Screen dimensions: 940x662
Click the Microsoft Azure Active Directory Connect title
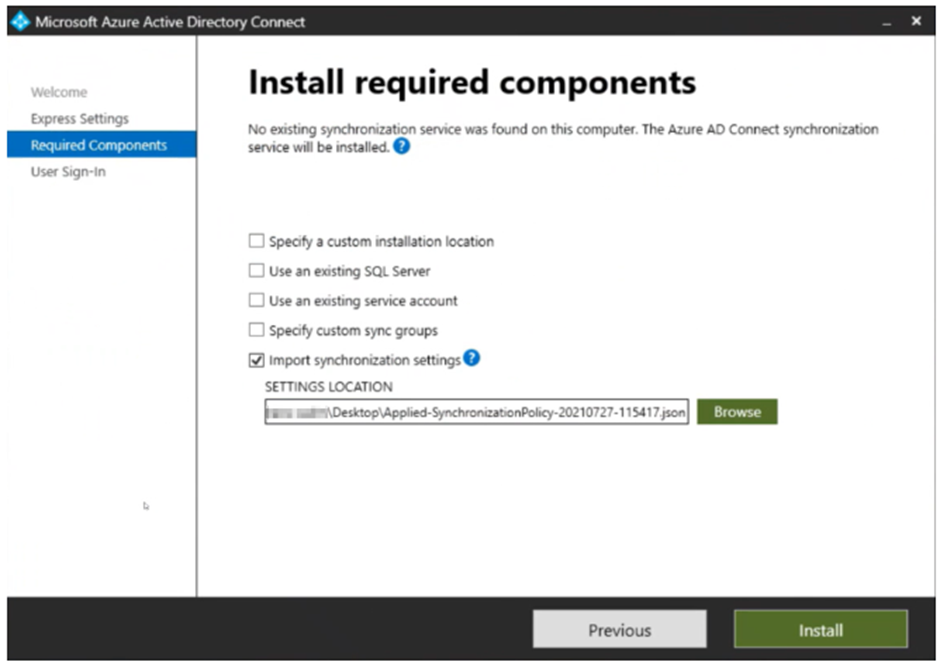click(x=170, y=22)
